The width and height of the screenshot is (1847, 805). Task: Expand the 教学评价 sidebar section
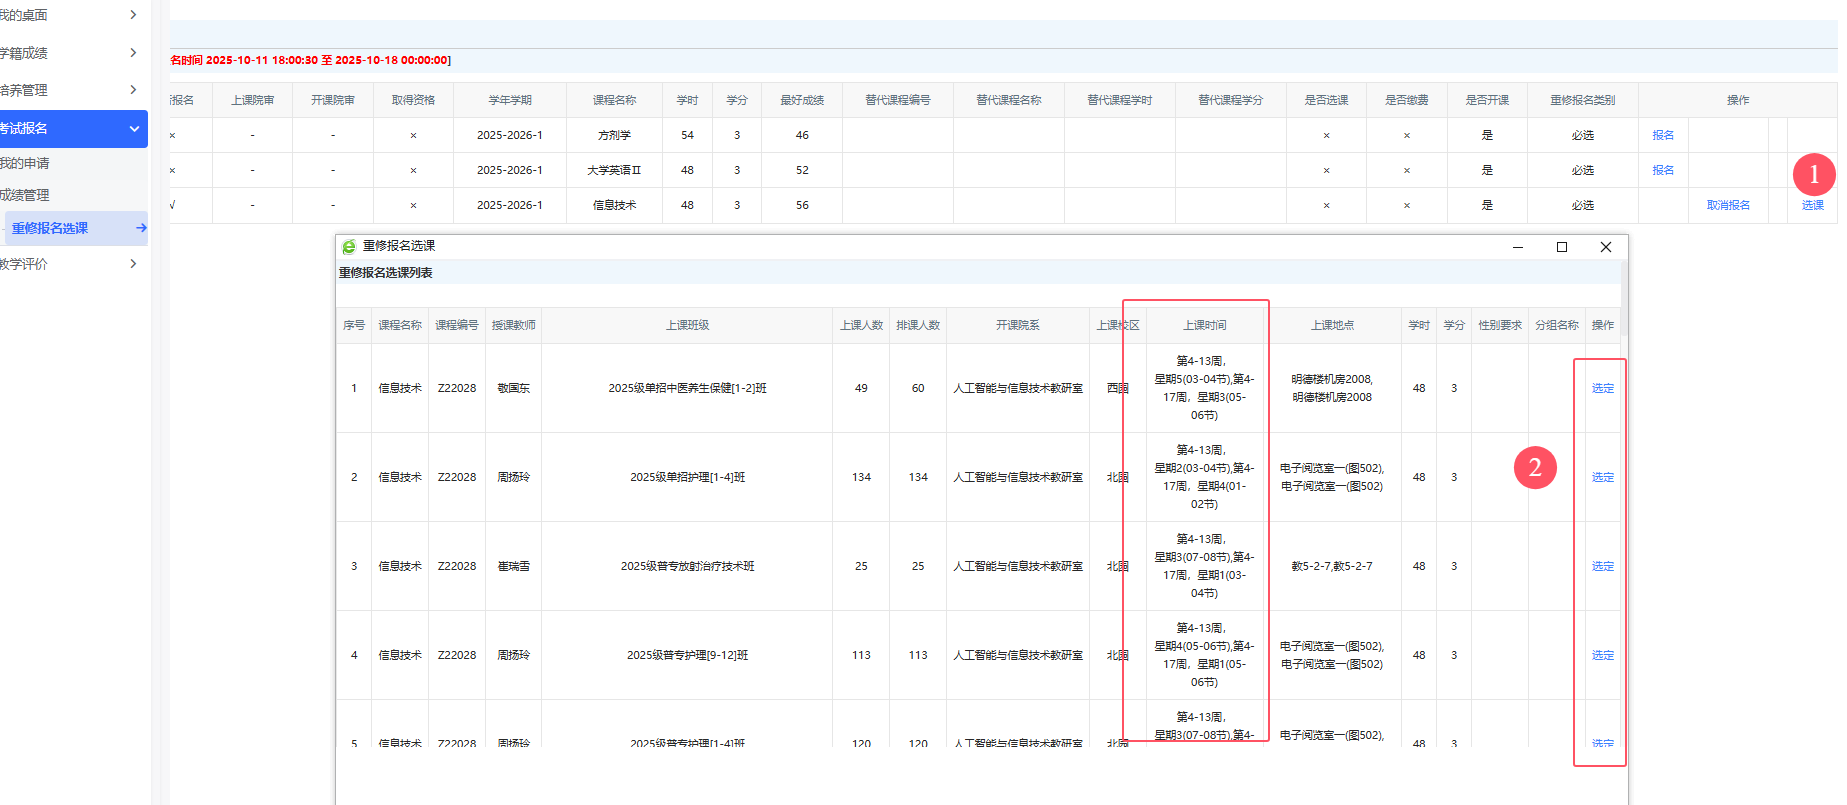tap(133, 264)
